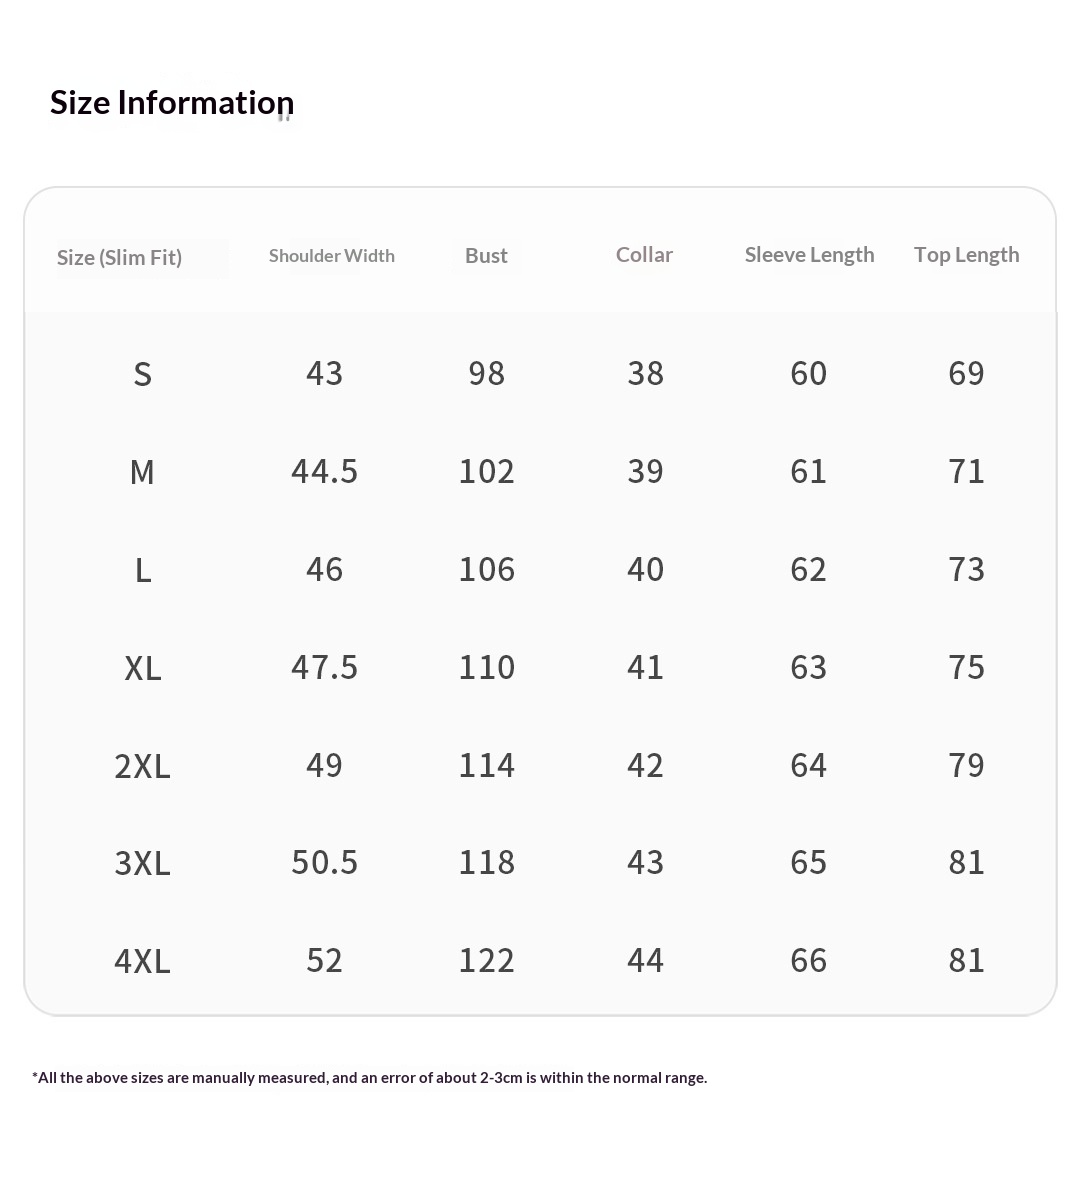Click shoulder width value 50.5

[324, 862]
